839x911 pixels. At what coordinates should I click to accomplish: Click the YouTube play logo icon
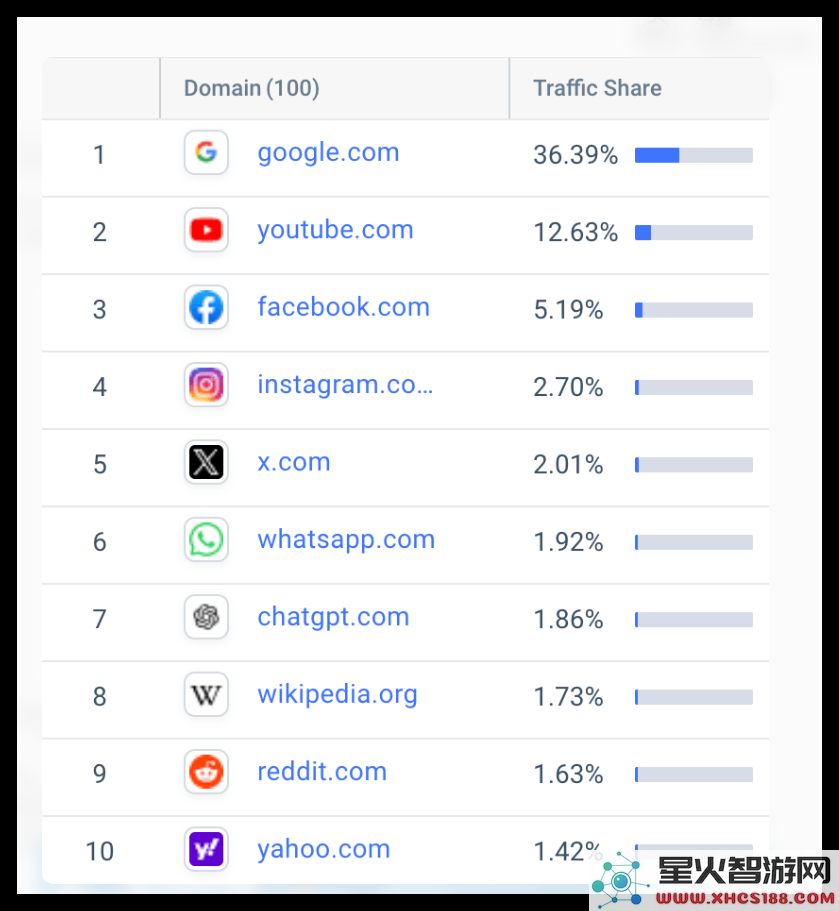tap(206, 230)
